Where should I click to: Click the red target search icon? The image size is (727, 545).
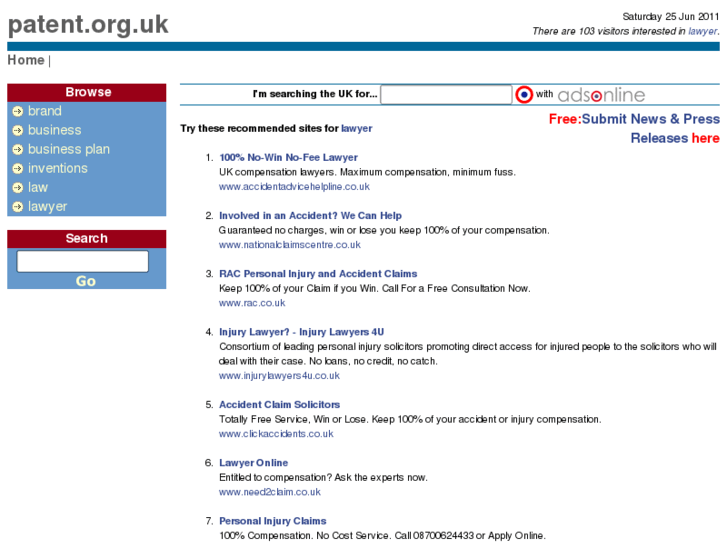[524, 95]
